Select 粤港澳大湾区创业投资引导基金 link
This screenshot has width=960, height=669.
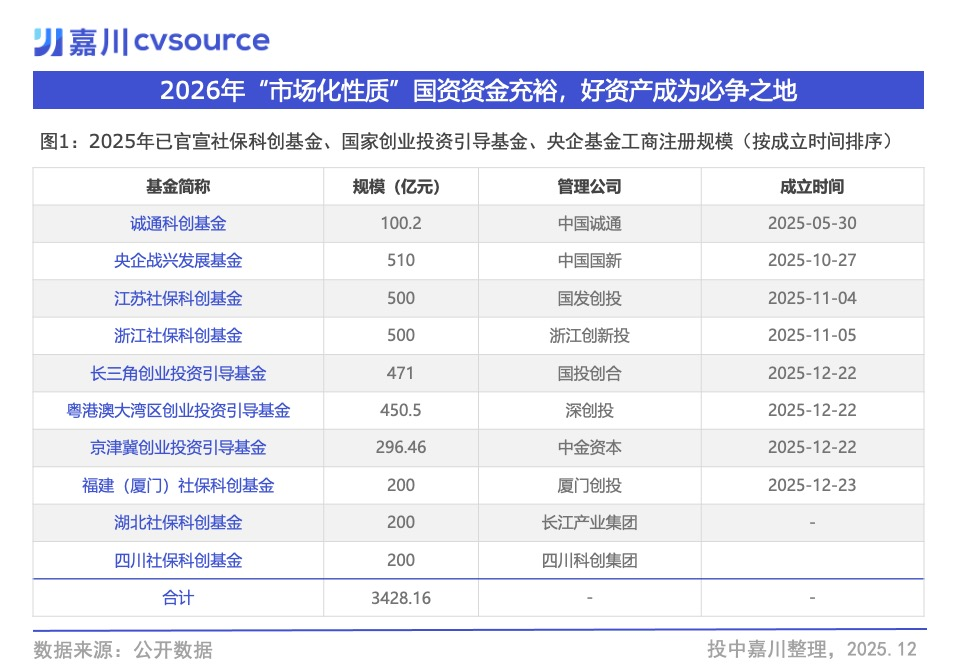[x=178, y=411]
